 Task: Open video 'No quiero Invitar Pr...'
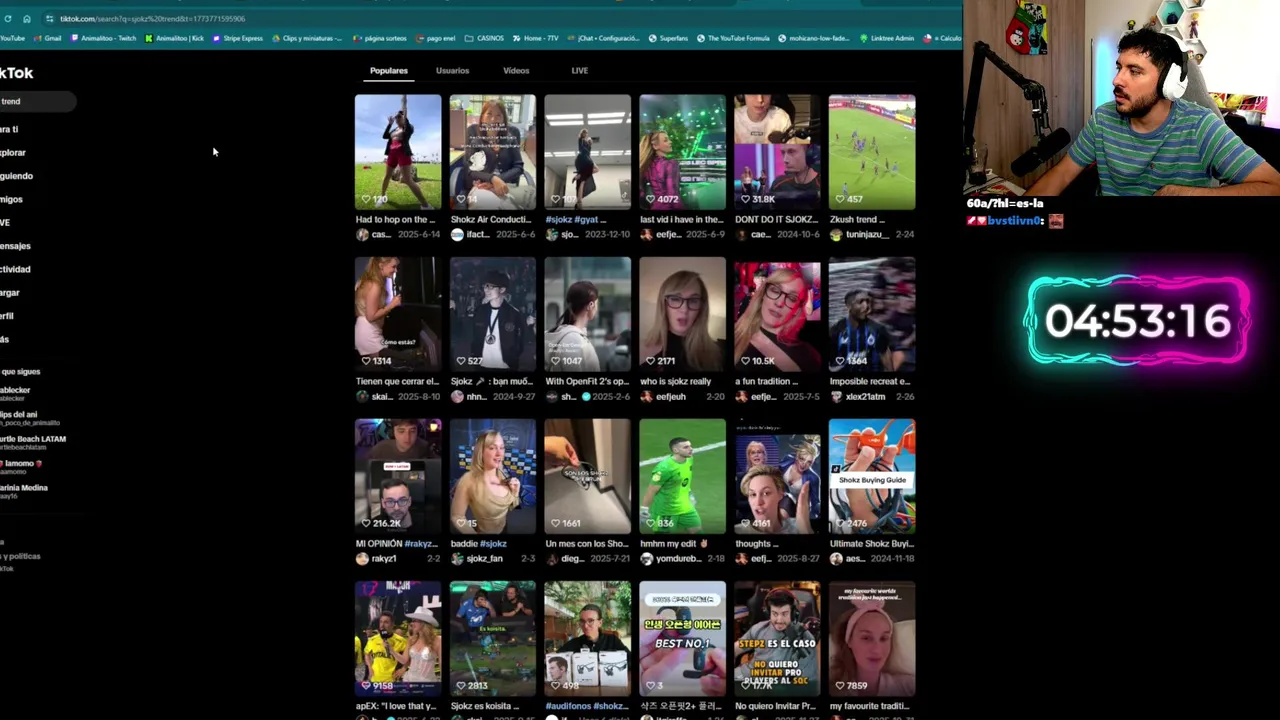coord(777,638)
